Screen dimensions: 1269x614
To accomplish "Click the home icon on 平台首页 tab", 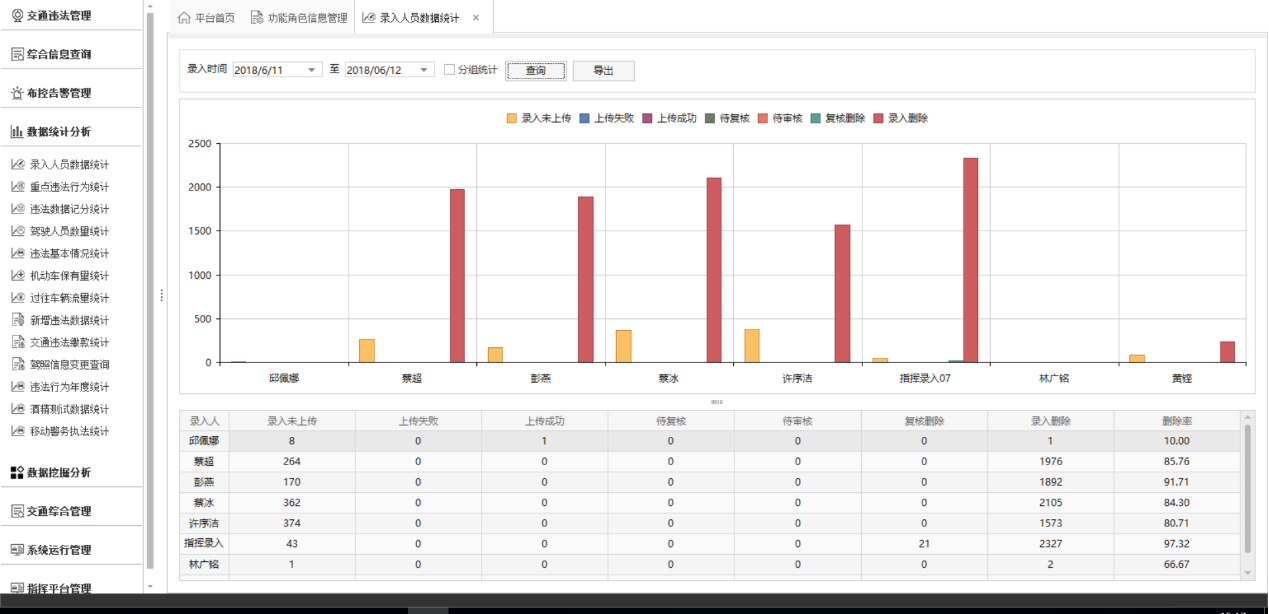I will click(184, 18).
